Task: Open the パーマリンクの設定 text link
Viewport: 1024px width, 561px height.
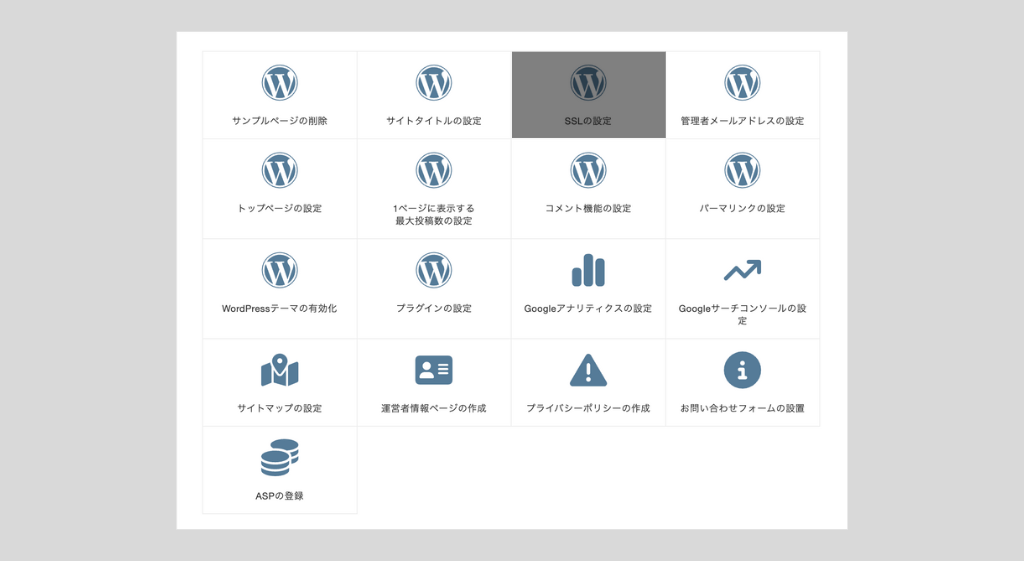Action: click(x=742, y=208)
